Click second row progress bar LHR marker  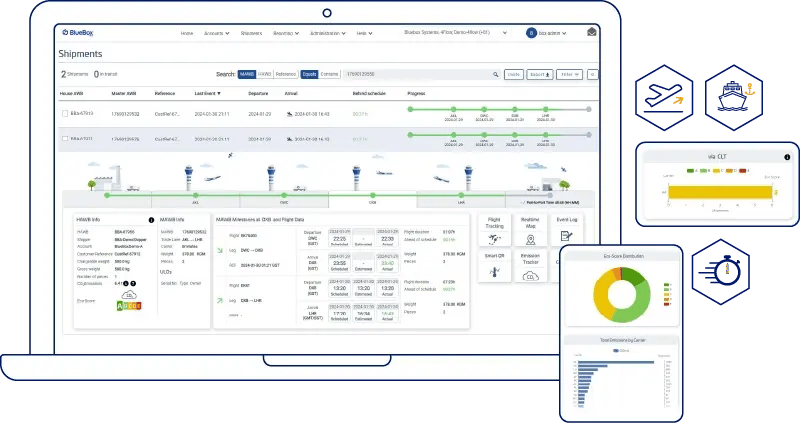[x=545, y=135]
